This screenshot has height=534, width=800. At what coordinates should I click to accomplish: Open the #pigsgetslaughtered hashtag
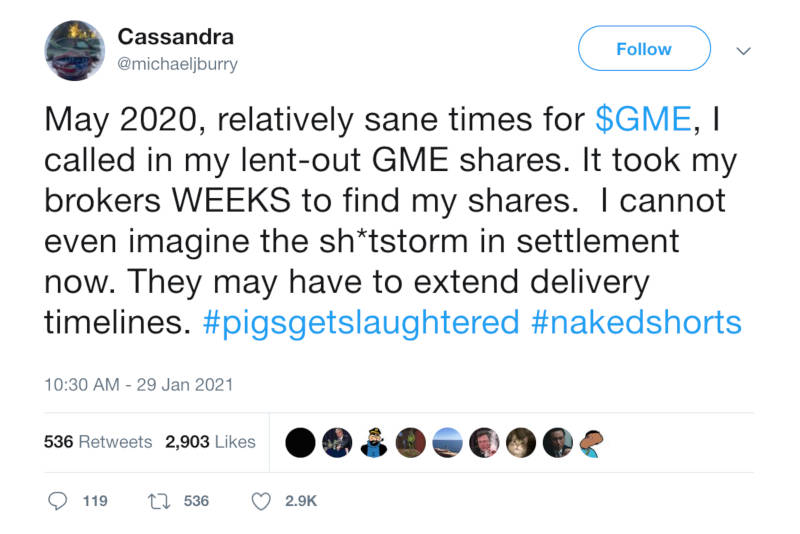click(361, 322)
